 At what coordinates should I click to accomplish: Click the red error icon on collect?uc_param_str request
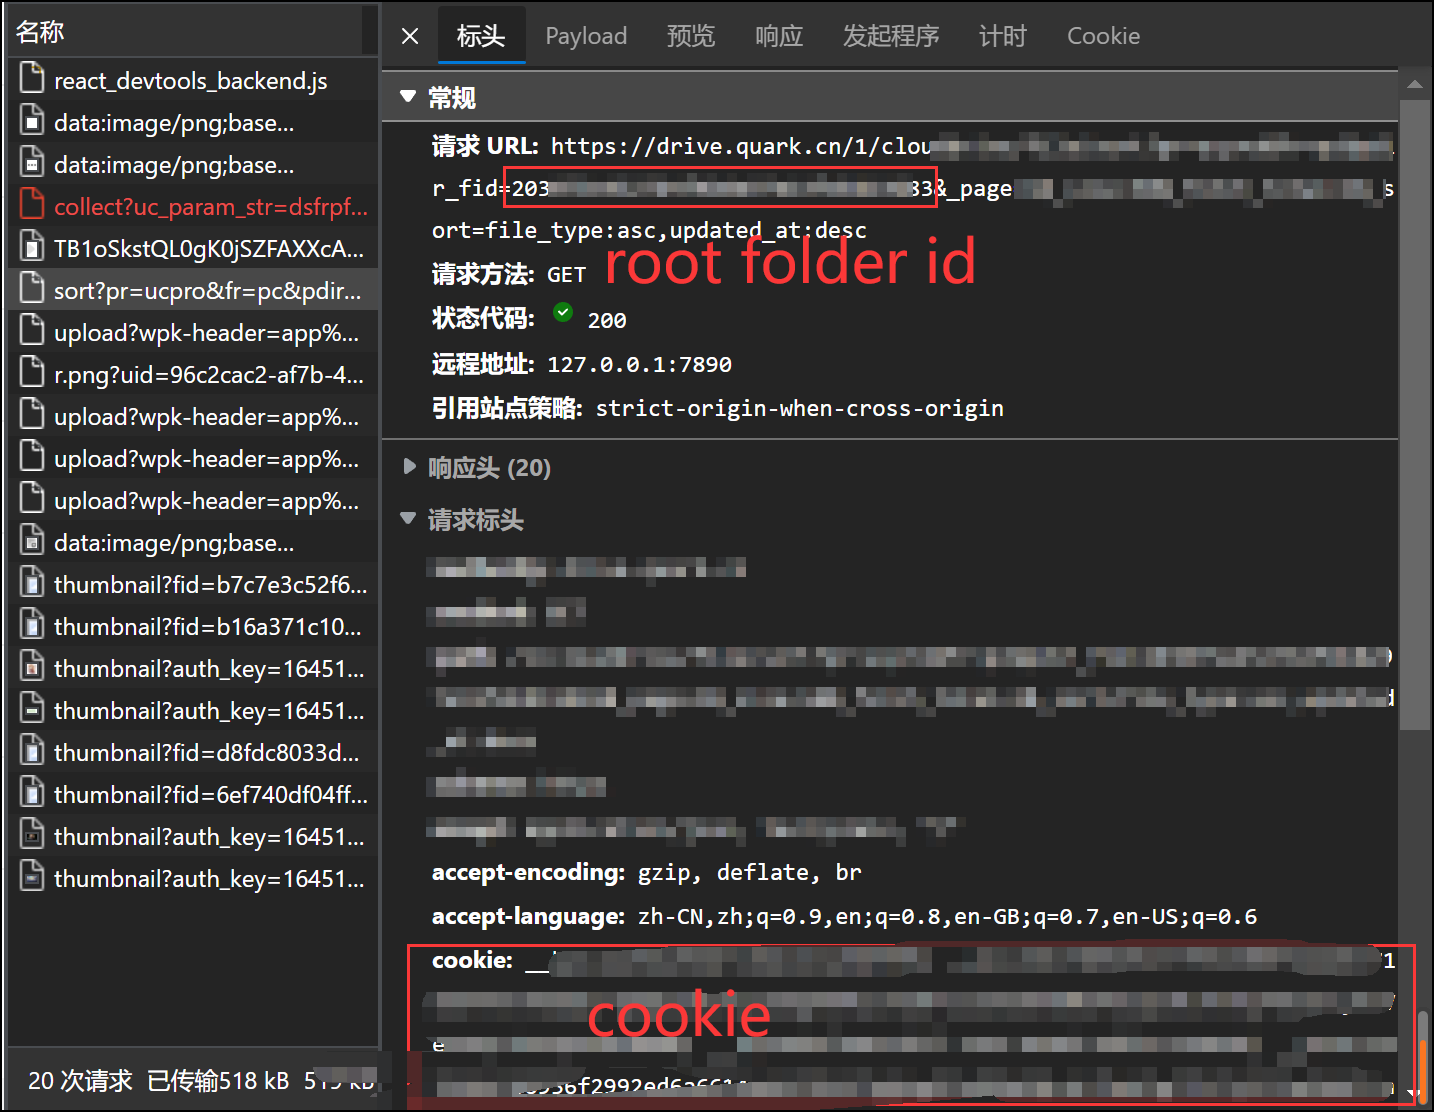point(30,205)
